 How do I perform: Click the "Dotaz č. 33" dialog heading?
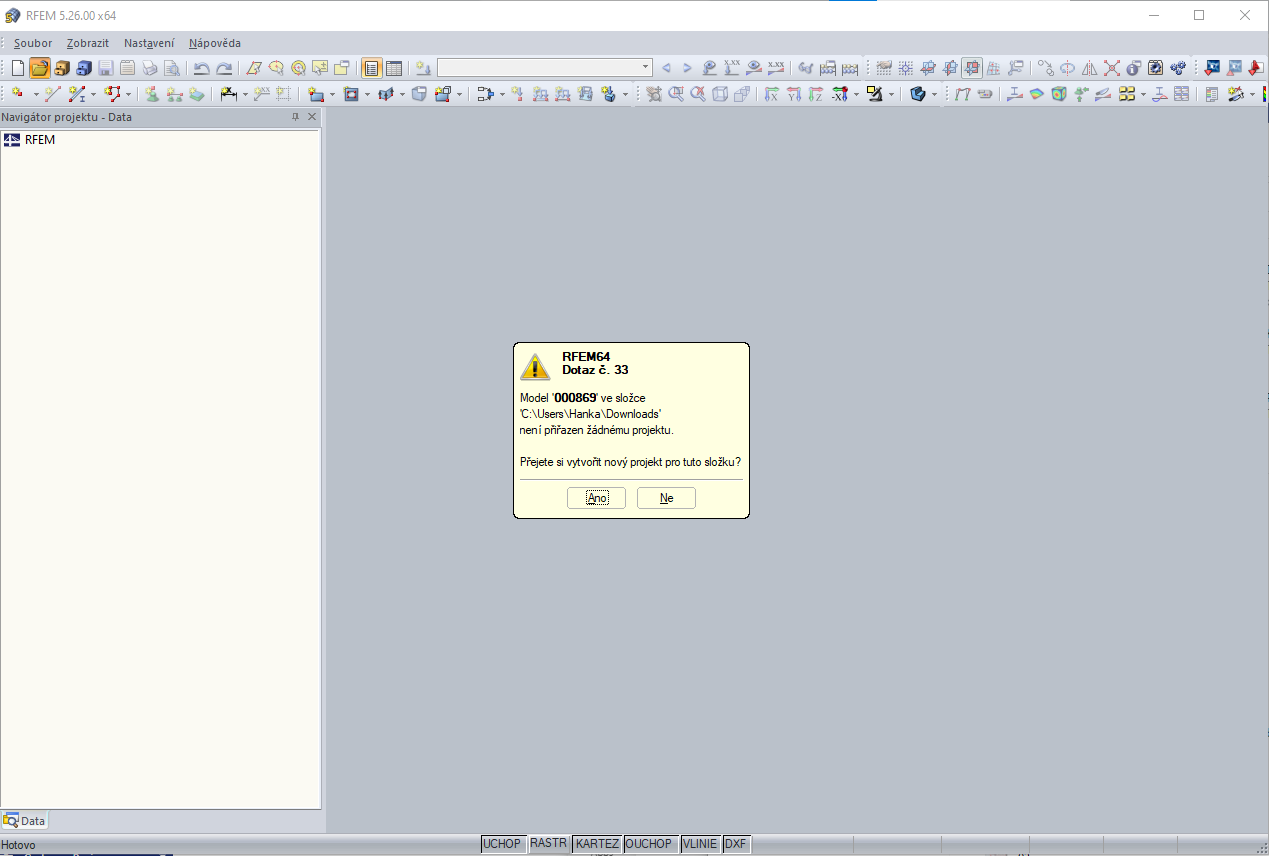595,370
